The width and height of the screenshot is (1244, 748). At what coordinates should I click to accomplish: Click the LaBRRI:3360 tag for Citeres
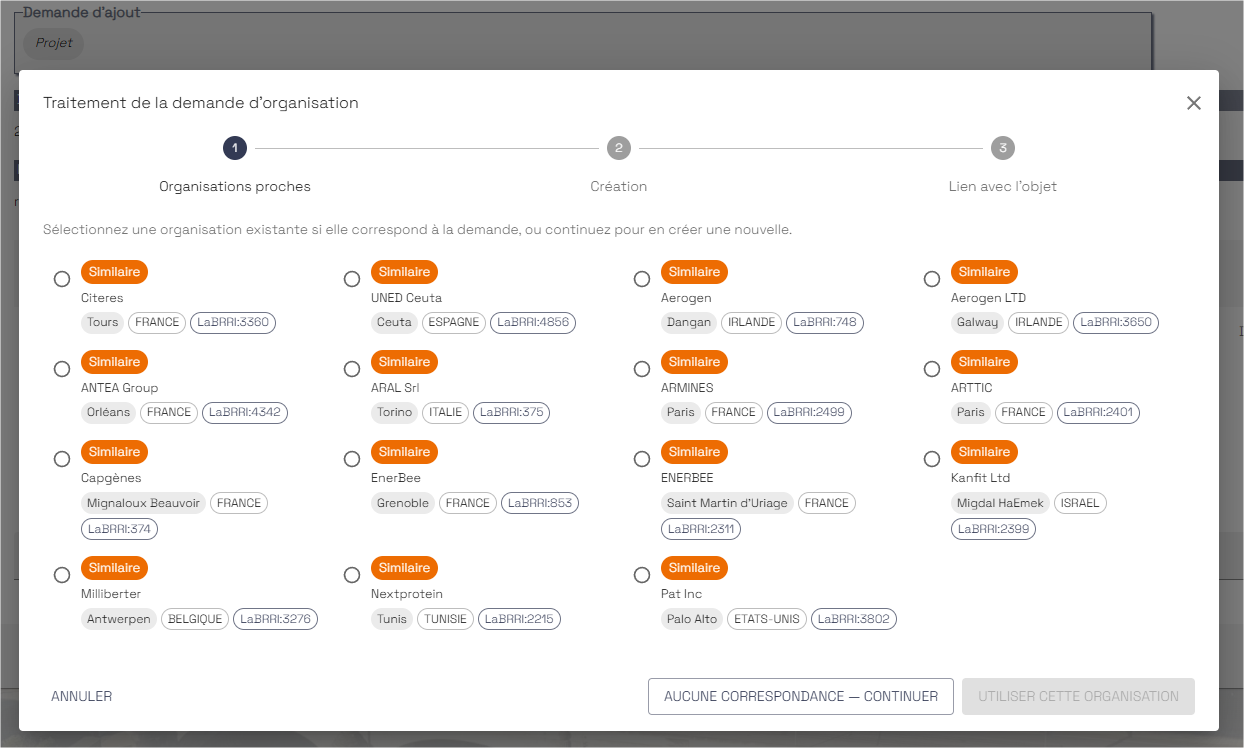pyautogui.click(x=233, y=322)
